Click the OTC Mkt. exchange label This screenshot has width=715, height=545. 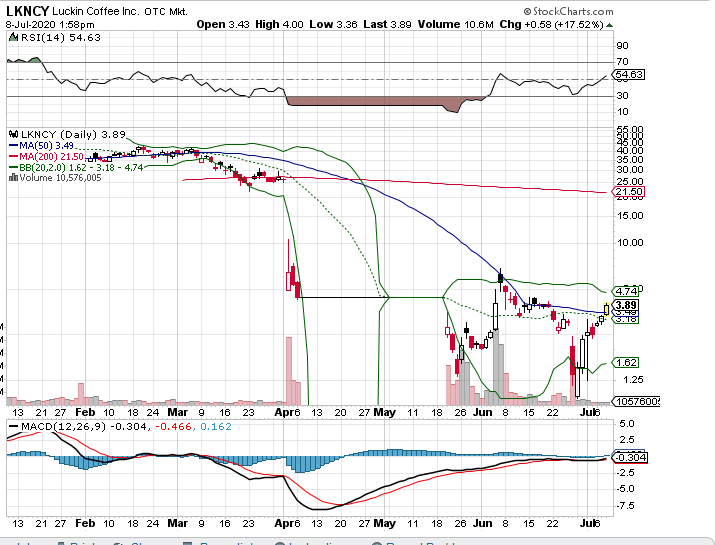click(166, 12)
